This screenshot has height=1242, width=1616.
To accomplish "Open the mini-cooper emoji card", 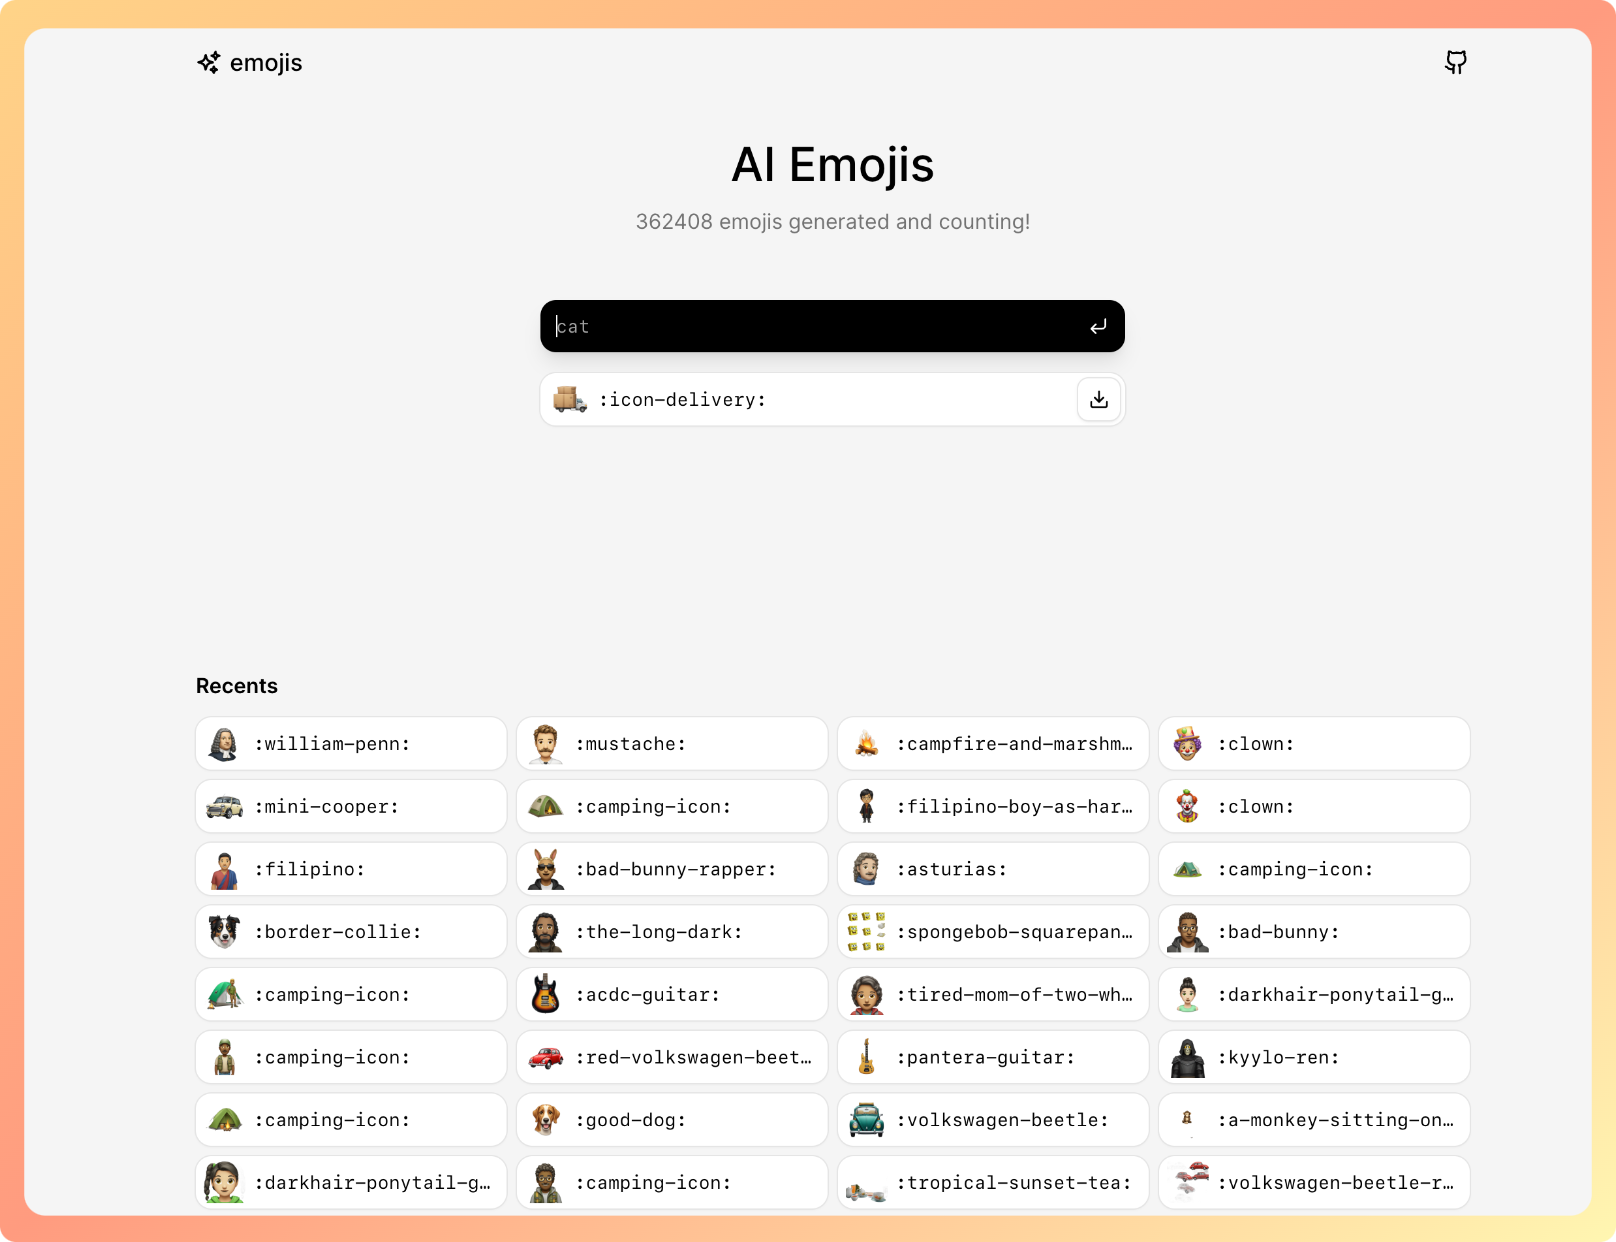I will 351,807.
